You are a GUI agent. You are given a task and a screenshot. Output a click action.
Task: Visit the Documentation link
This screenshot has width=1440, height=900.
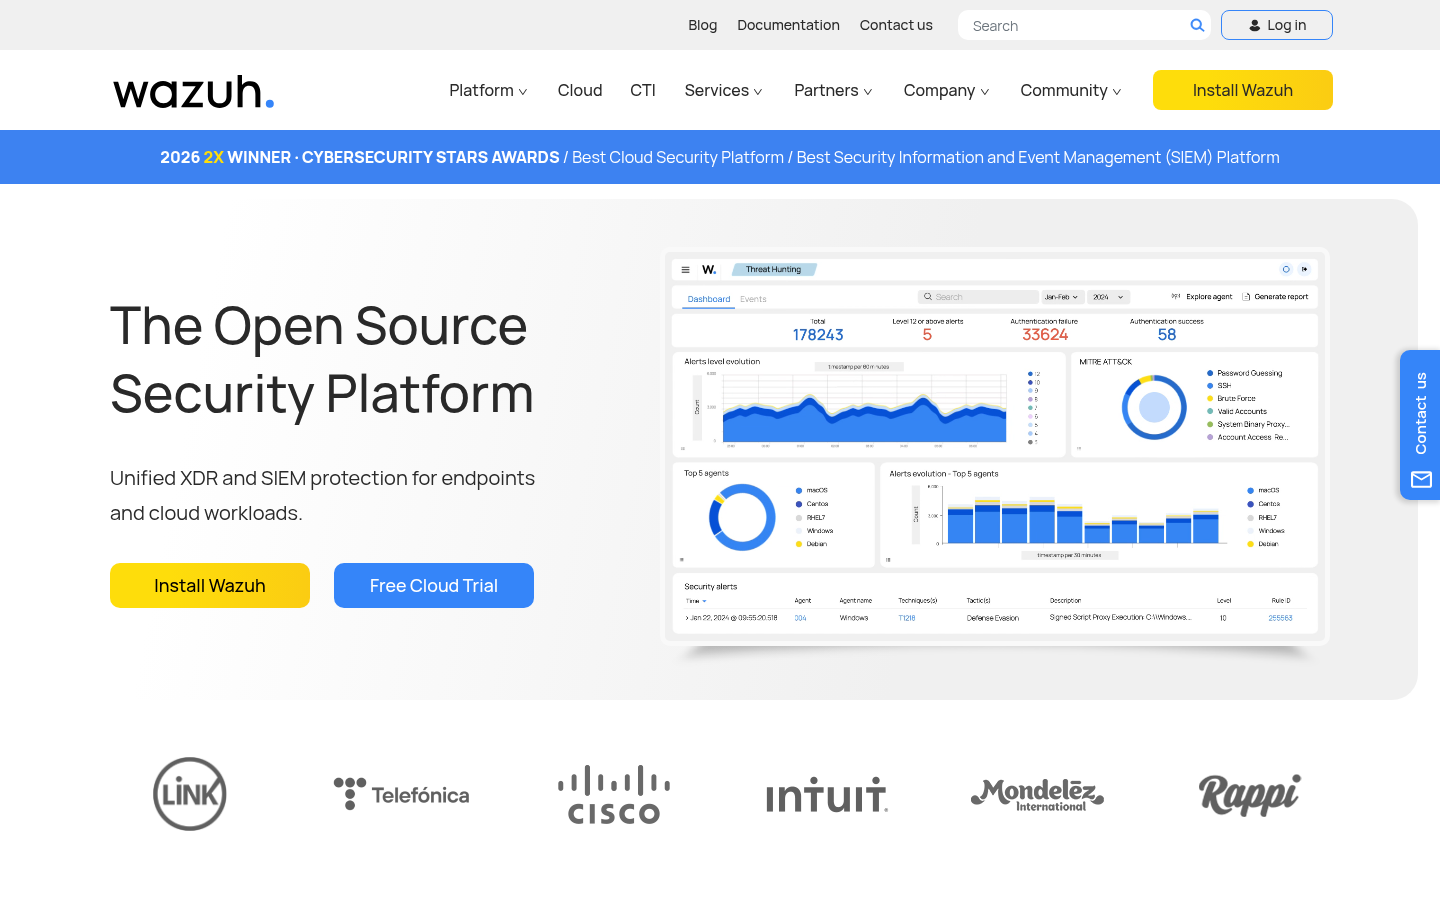[x=788, y=25]
